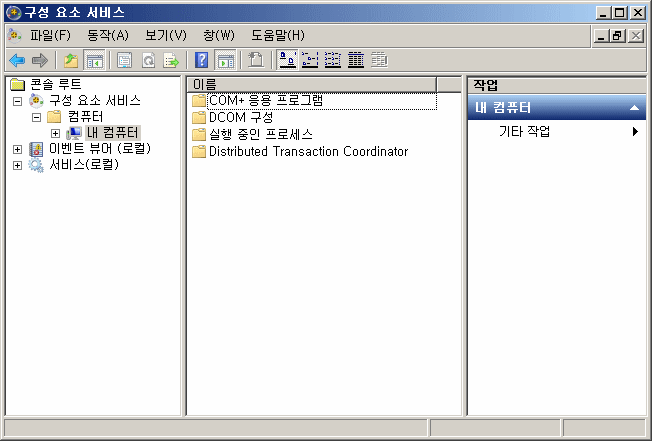Select COM+ 응용 프로그램 list item text

pyautogui.click(x=266, y=101)
